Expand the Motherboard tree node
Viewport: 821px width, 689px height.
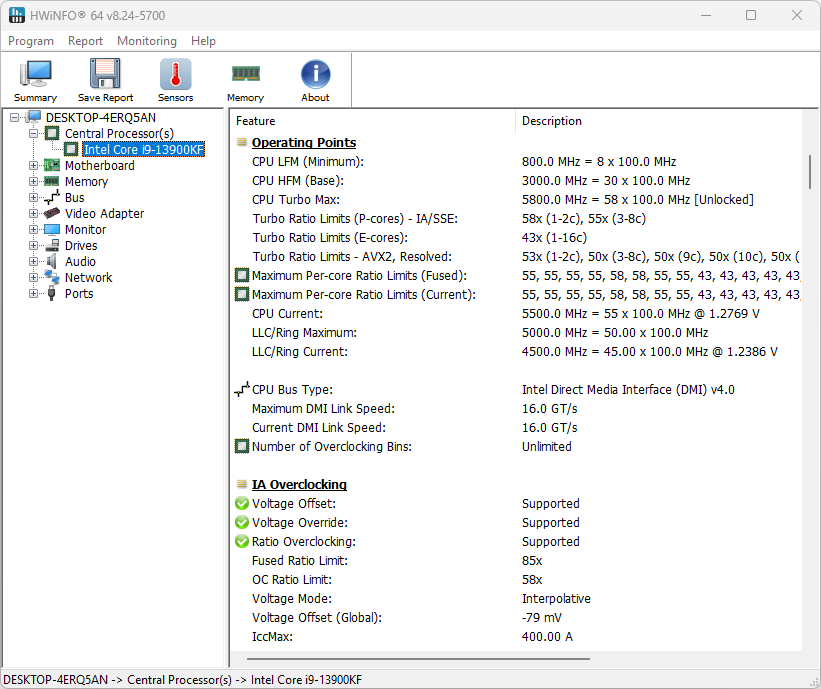[31, 165]
